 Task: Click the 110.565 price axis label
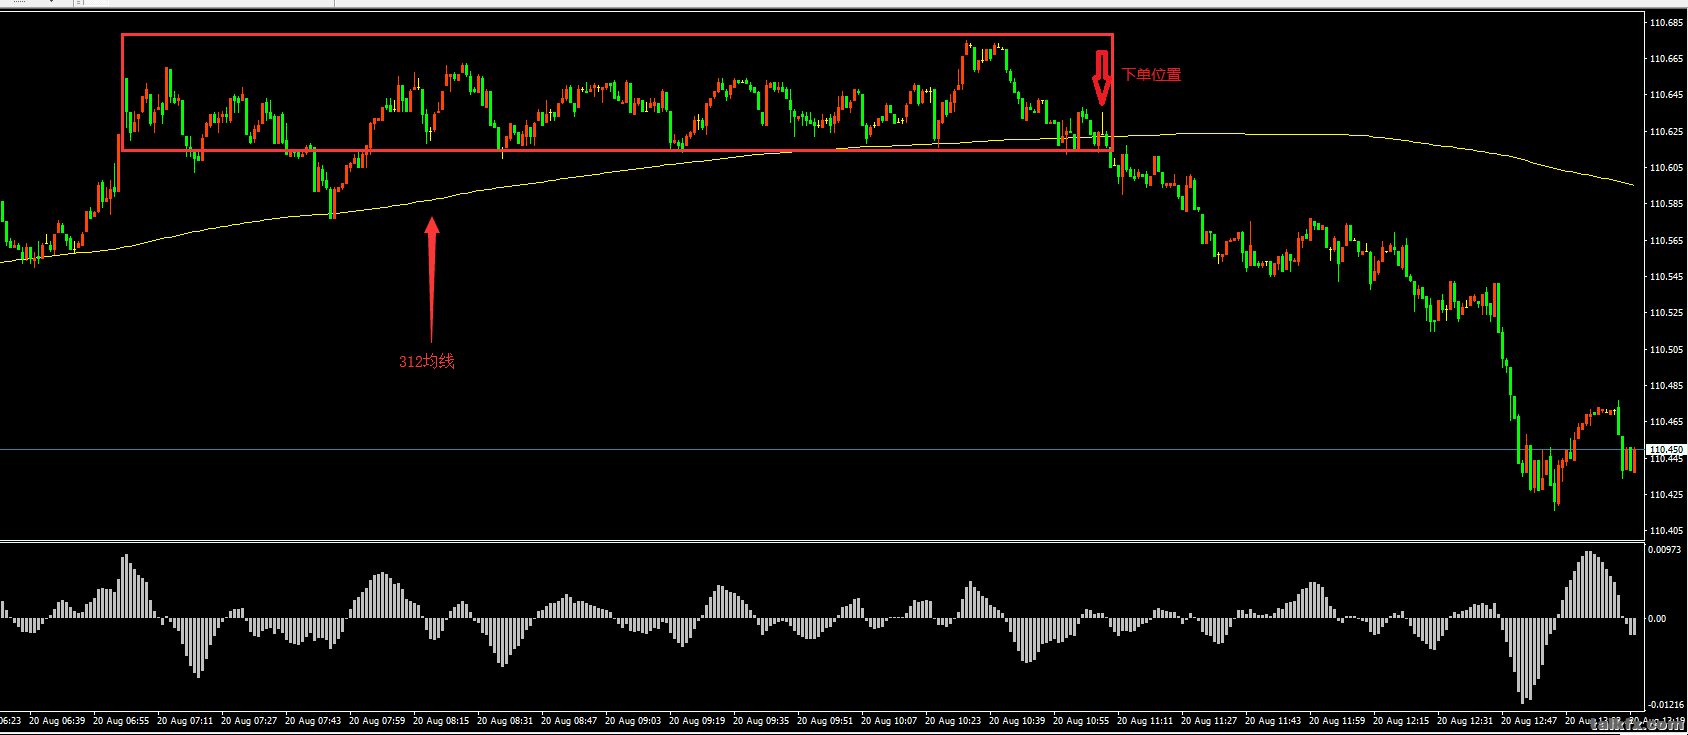tap(1666, 241)
